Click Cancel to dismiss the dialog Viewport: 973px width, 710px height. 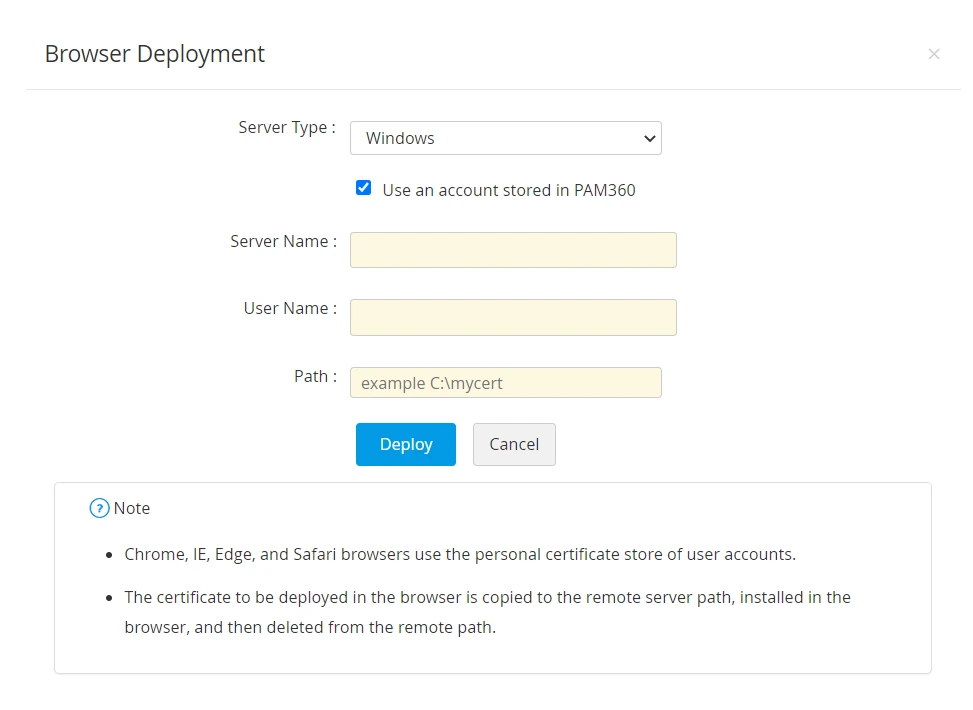pyautogui.click(x=514, y=444)
